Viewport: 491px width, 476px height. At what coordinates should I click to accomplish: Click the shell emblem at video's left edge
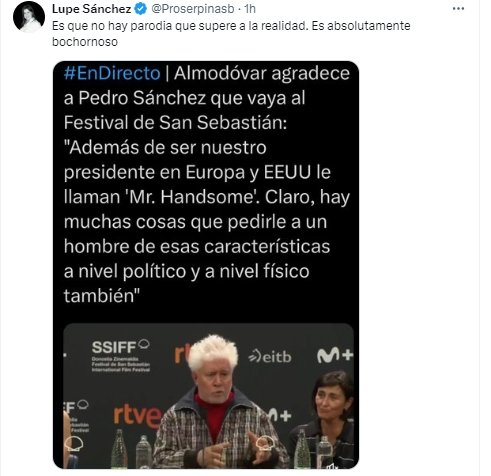pos(73,443)
